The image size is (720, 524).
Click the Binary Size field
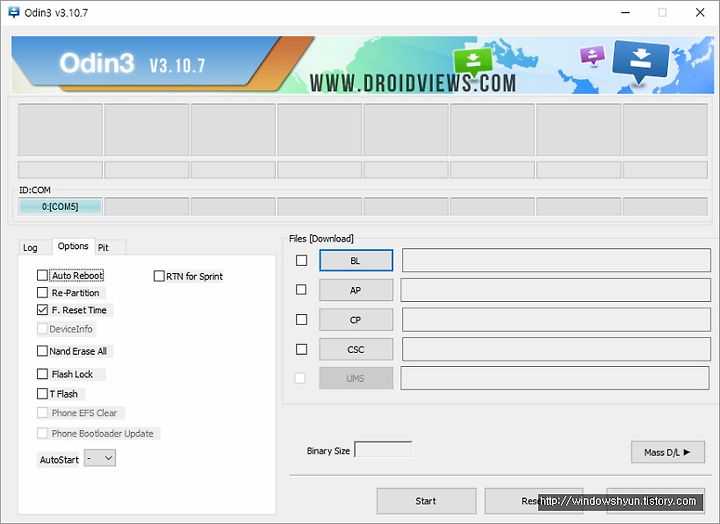[x=383, y=450]
